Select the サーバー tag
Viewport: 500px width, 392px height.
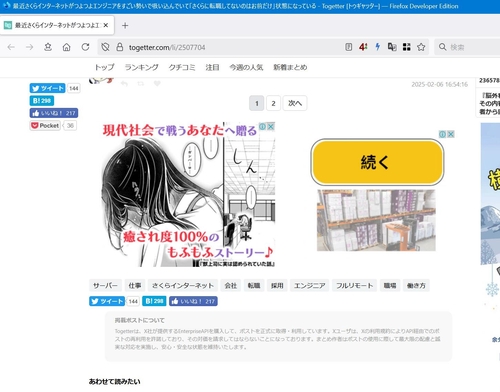105,286
